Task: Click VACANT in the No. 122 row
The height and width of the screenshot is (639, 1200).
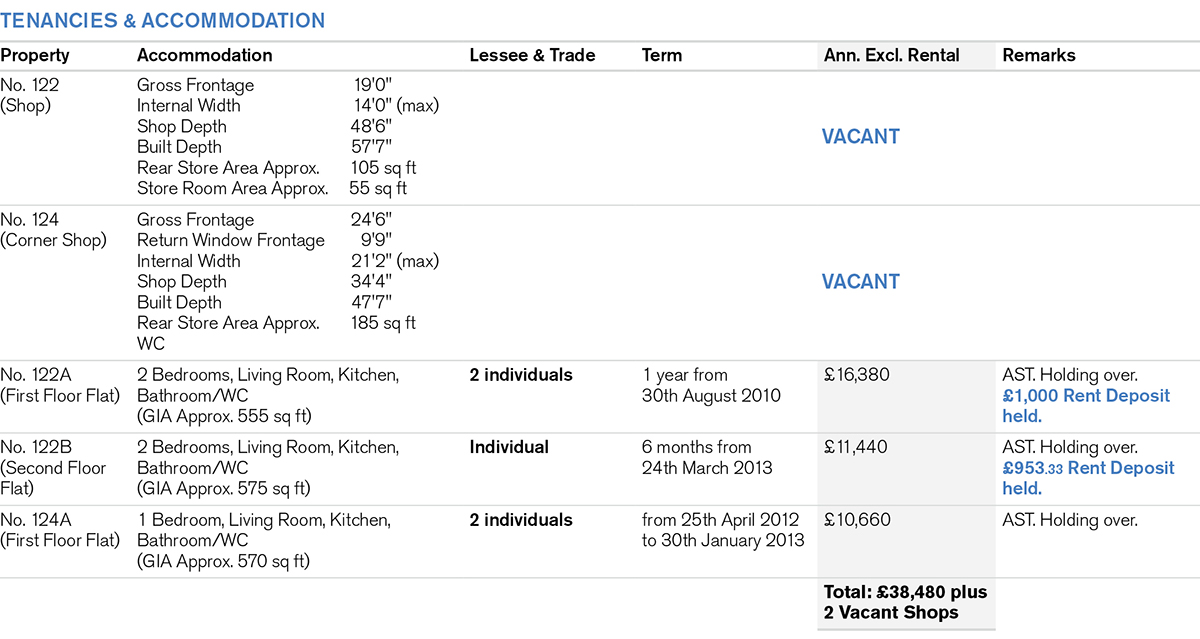Action: coord(860,137)
